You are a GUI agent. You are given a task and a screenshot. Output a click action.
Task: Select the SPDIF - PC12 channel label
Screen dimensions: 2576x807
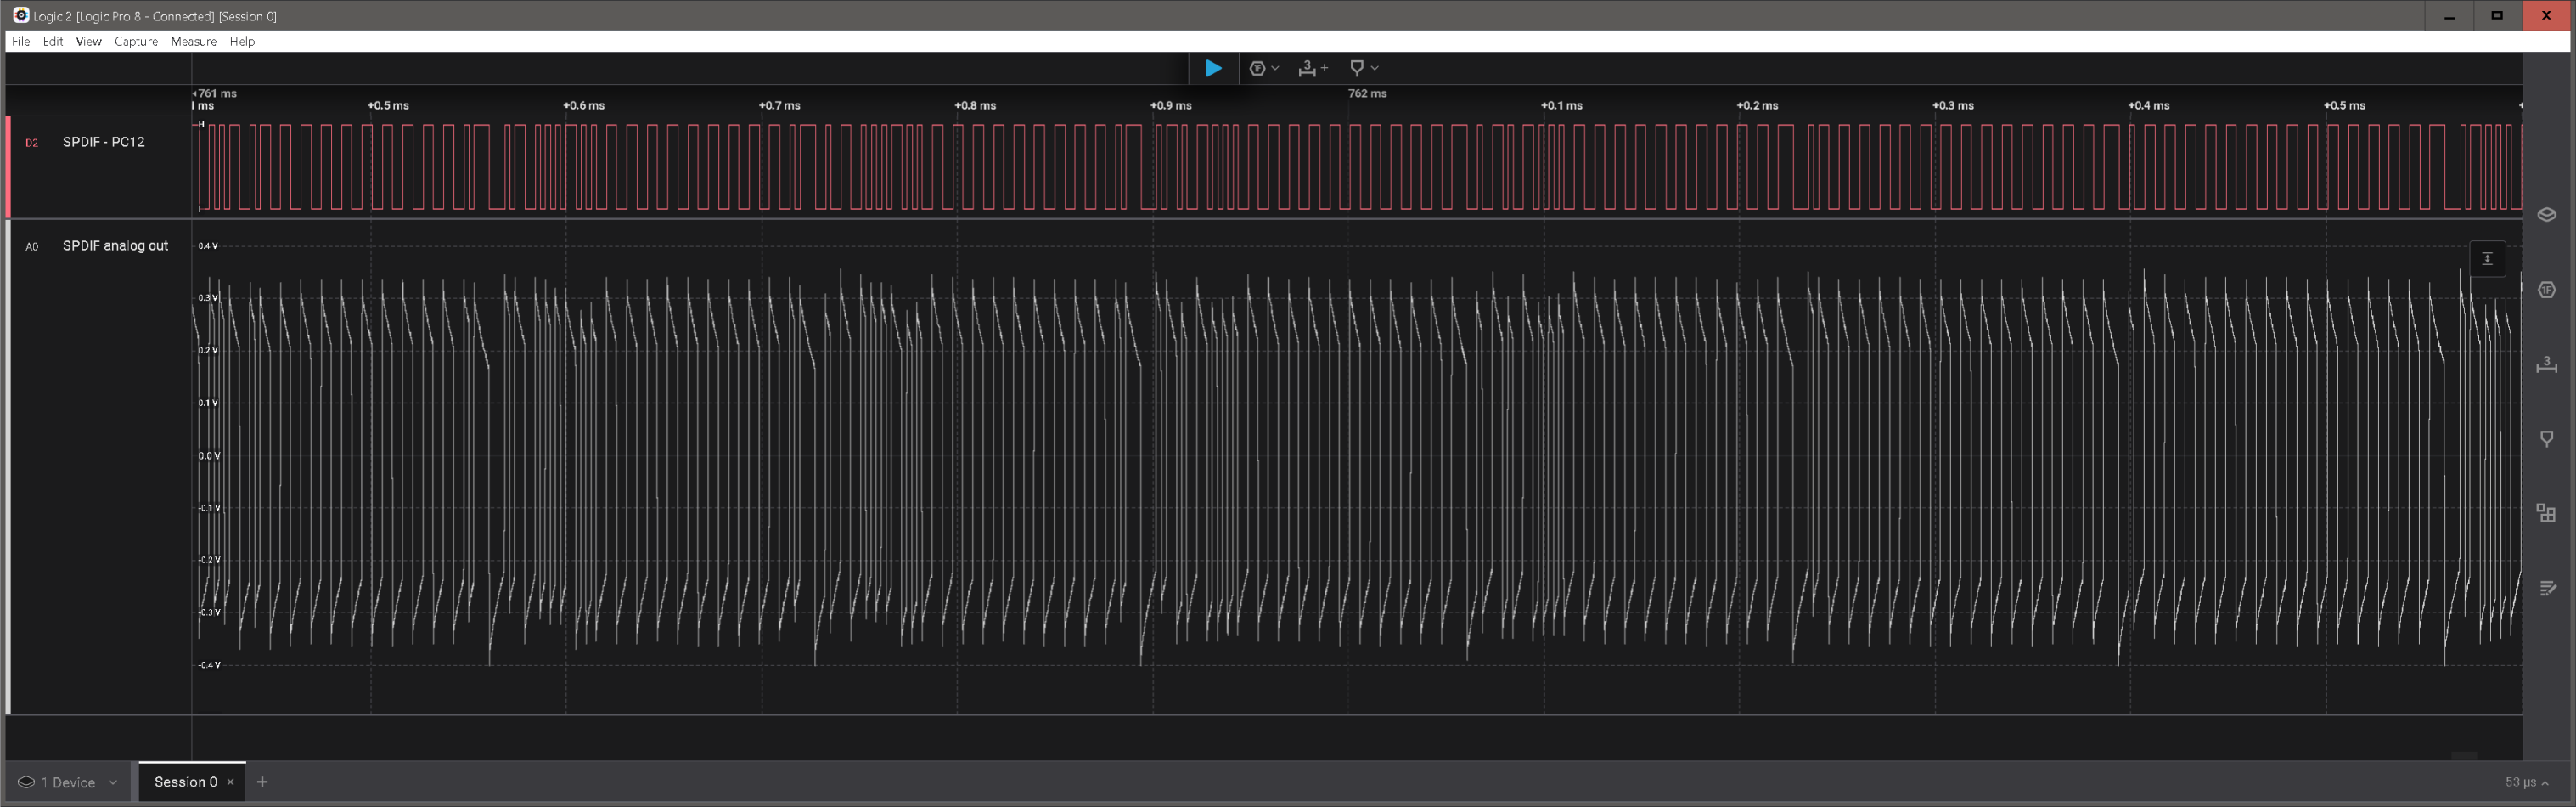(x=103, y=142)
